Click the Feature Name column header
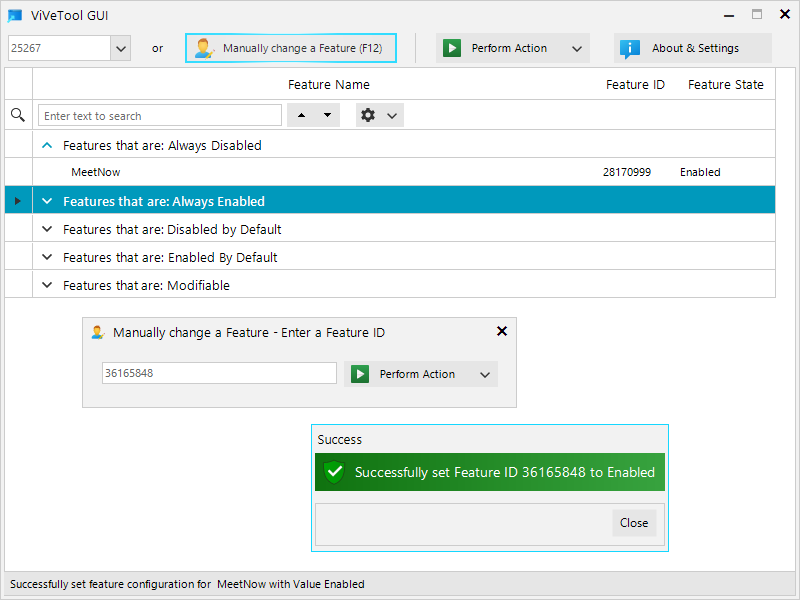Screen dimensions: 800x600 tap(329, 85)
